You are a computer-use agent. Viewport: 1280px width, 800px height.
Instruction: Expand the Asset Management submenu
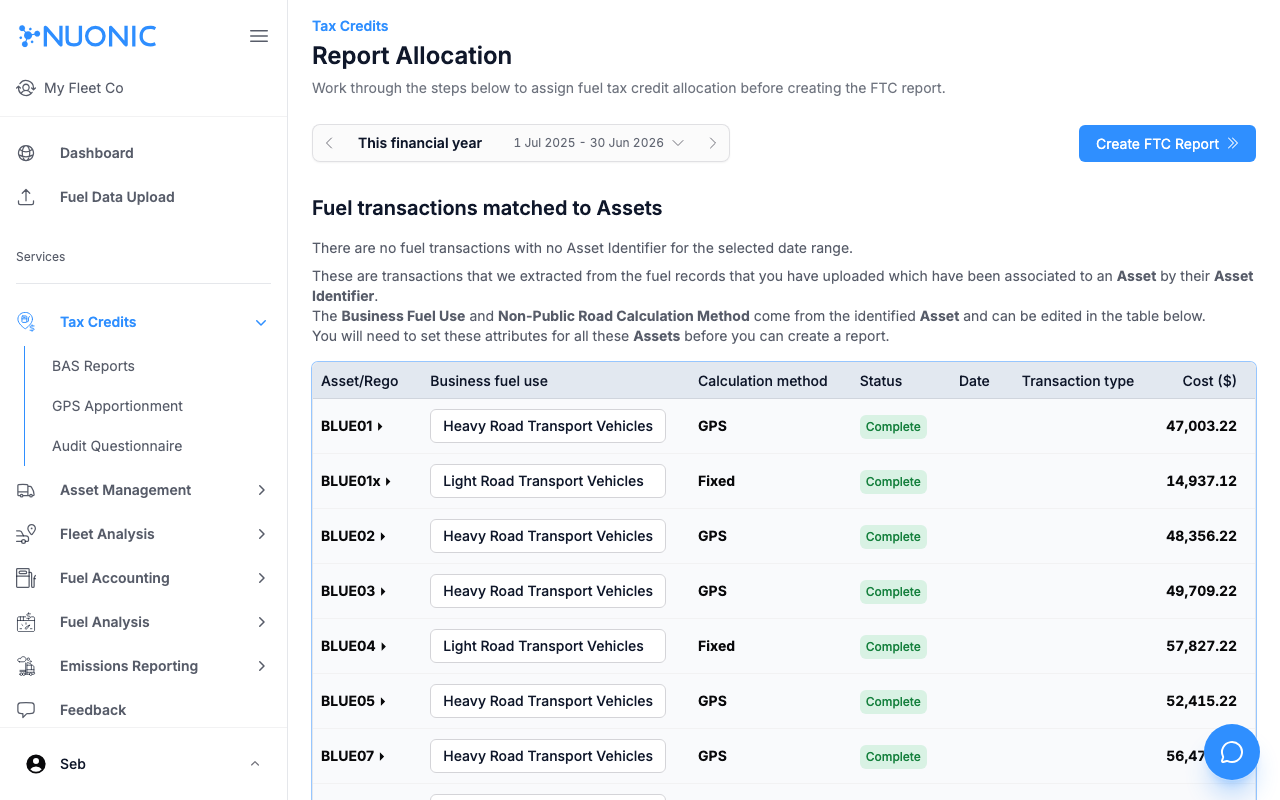click(262, 490)
